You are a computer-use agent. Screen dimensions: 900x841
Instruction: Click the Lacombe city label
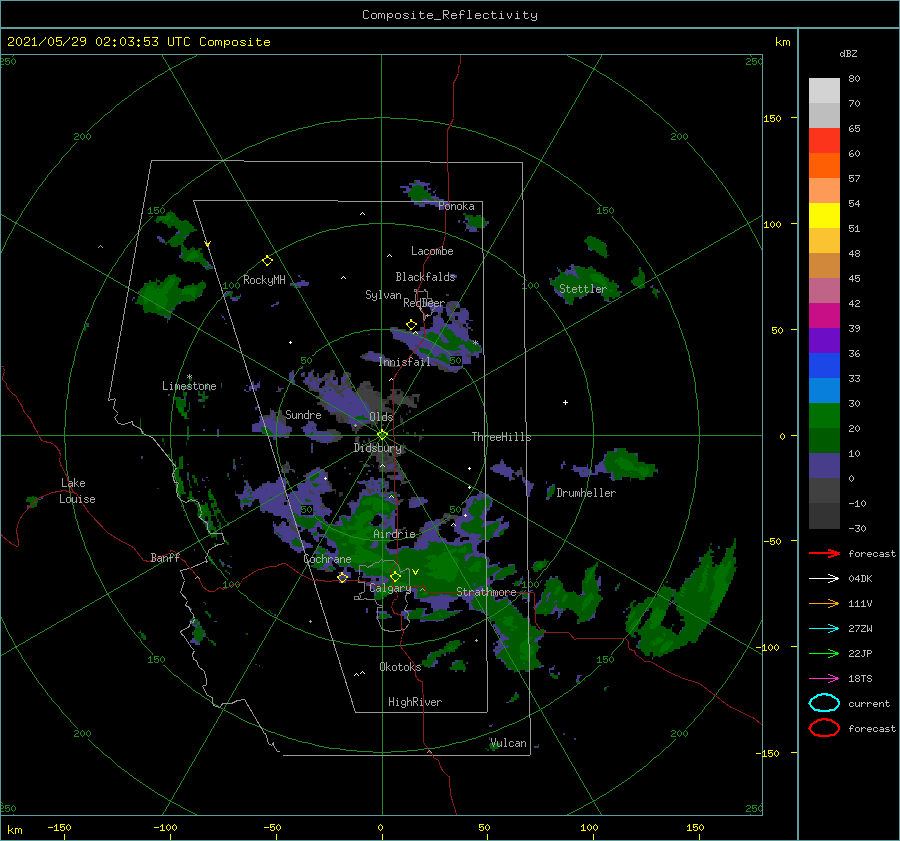coord(432,251)
